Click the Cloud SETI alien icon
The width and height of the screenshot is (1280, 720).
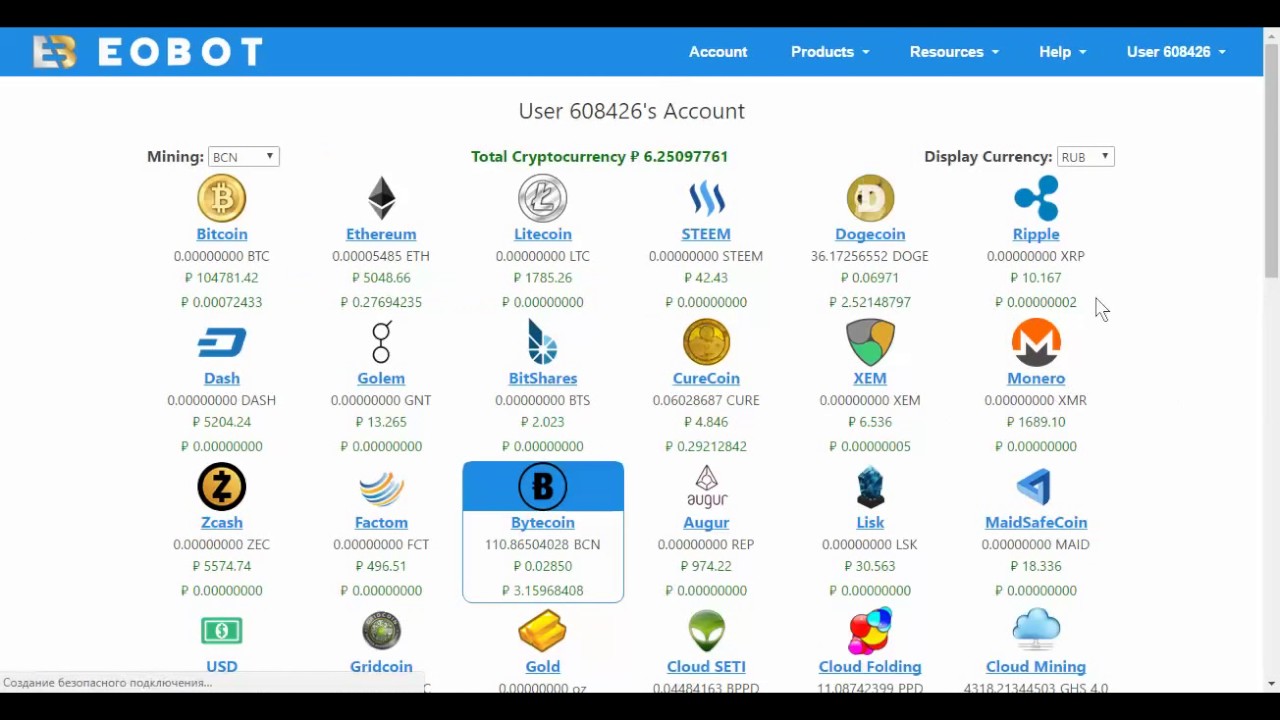tap(706, 630)
